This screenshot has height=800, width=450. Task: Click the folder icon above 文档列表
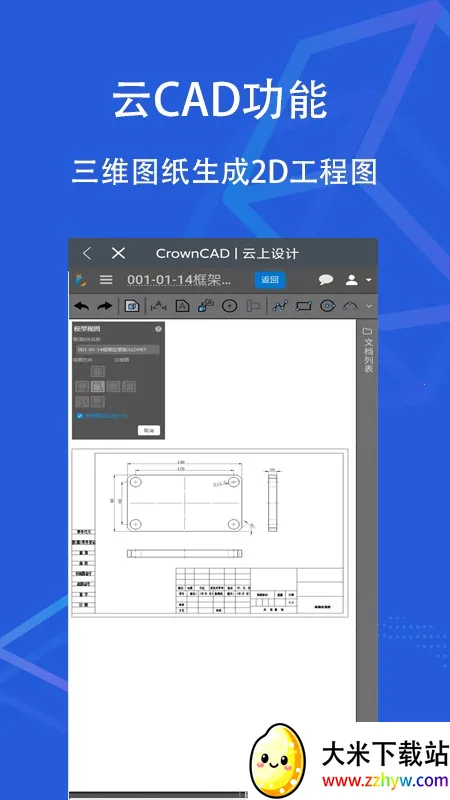tap(367, 331)
